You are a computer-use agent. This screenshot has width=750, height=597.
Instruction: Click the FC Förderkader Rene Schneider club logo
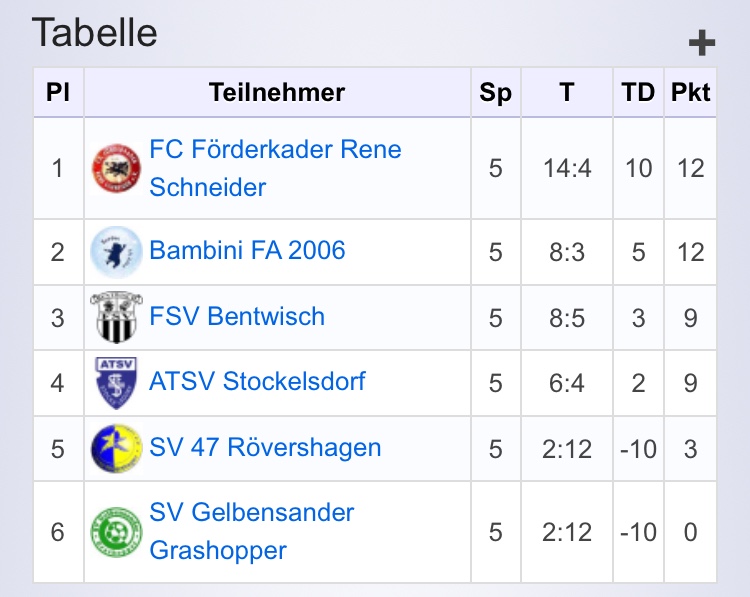click(x=116, y=168)
